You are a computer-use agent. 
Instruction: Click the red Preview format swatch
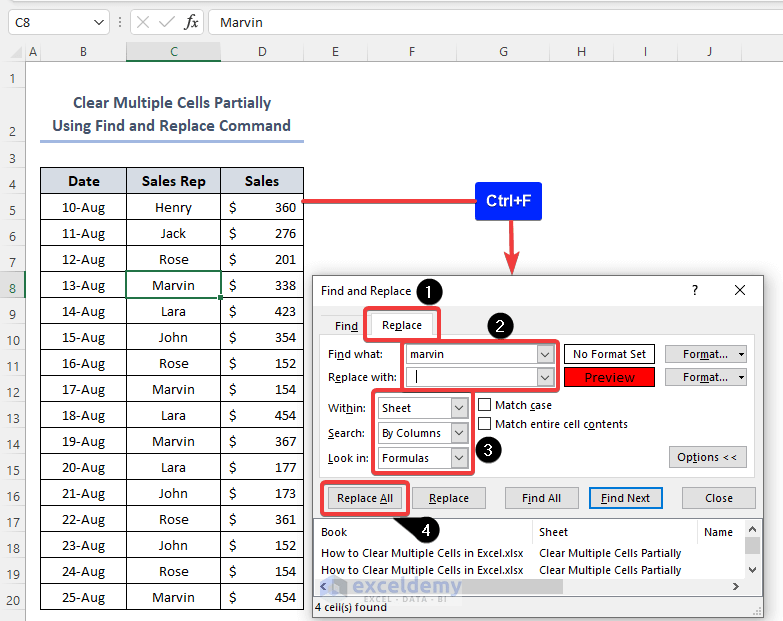point(609,377)
